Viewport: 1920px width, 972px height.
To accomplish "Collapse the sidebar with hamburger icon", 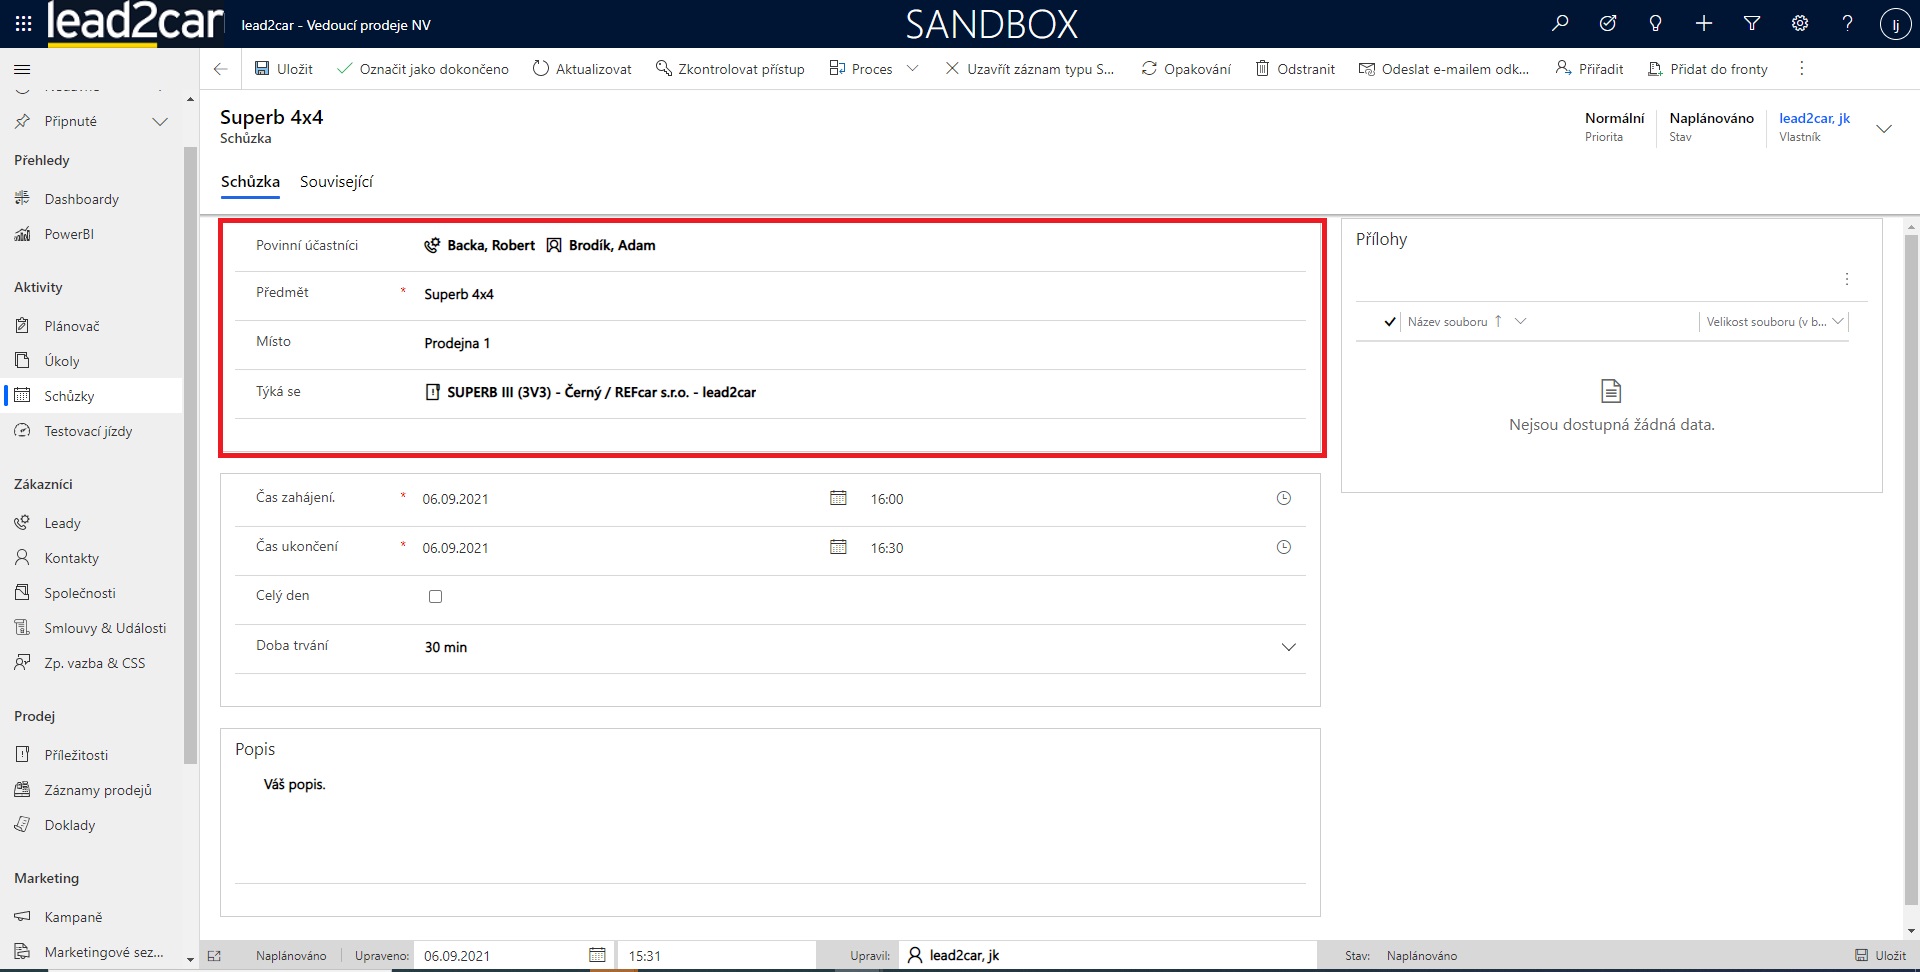I will (x=22, y=69).
